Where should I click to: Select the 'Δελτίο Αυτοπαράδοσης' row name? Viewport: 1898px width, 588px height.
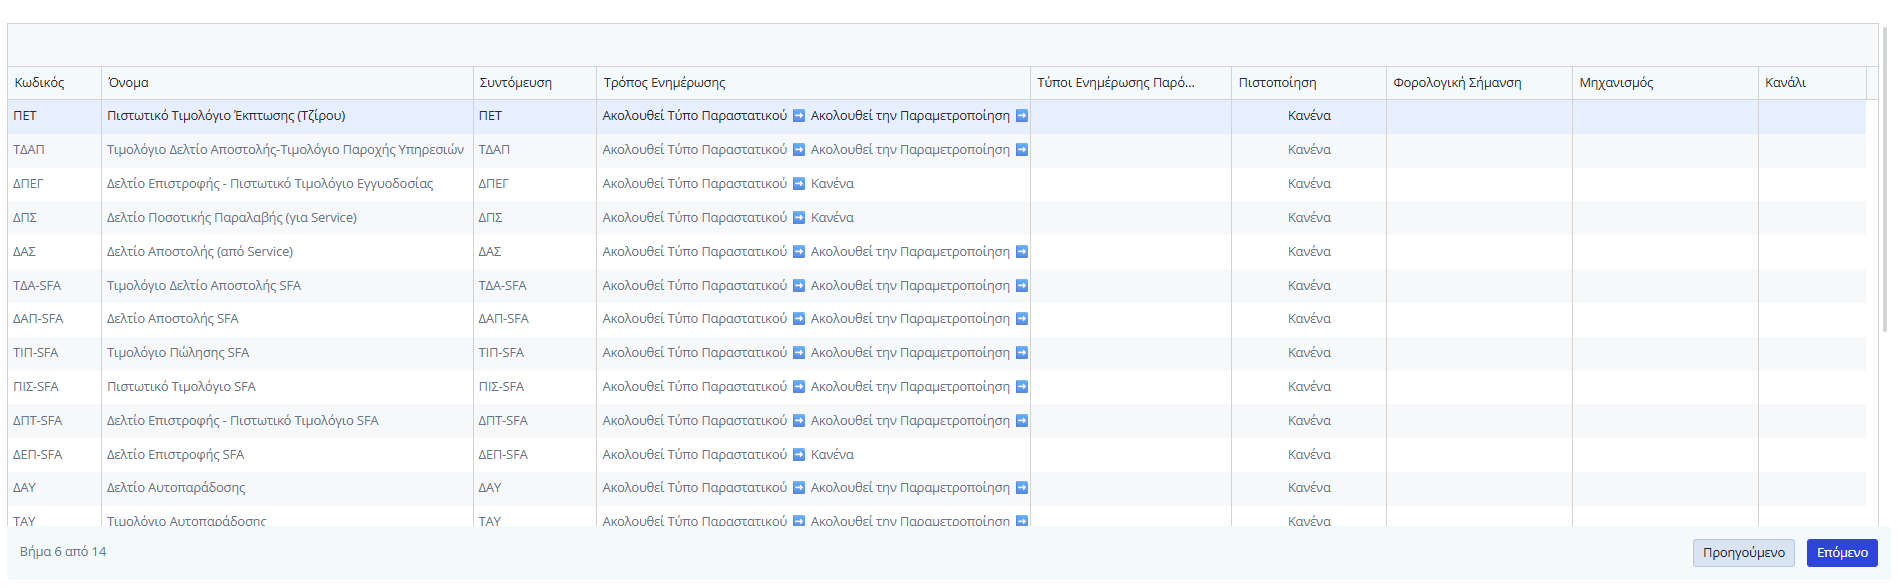click(176, 488)
